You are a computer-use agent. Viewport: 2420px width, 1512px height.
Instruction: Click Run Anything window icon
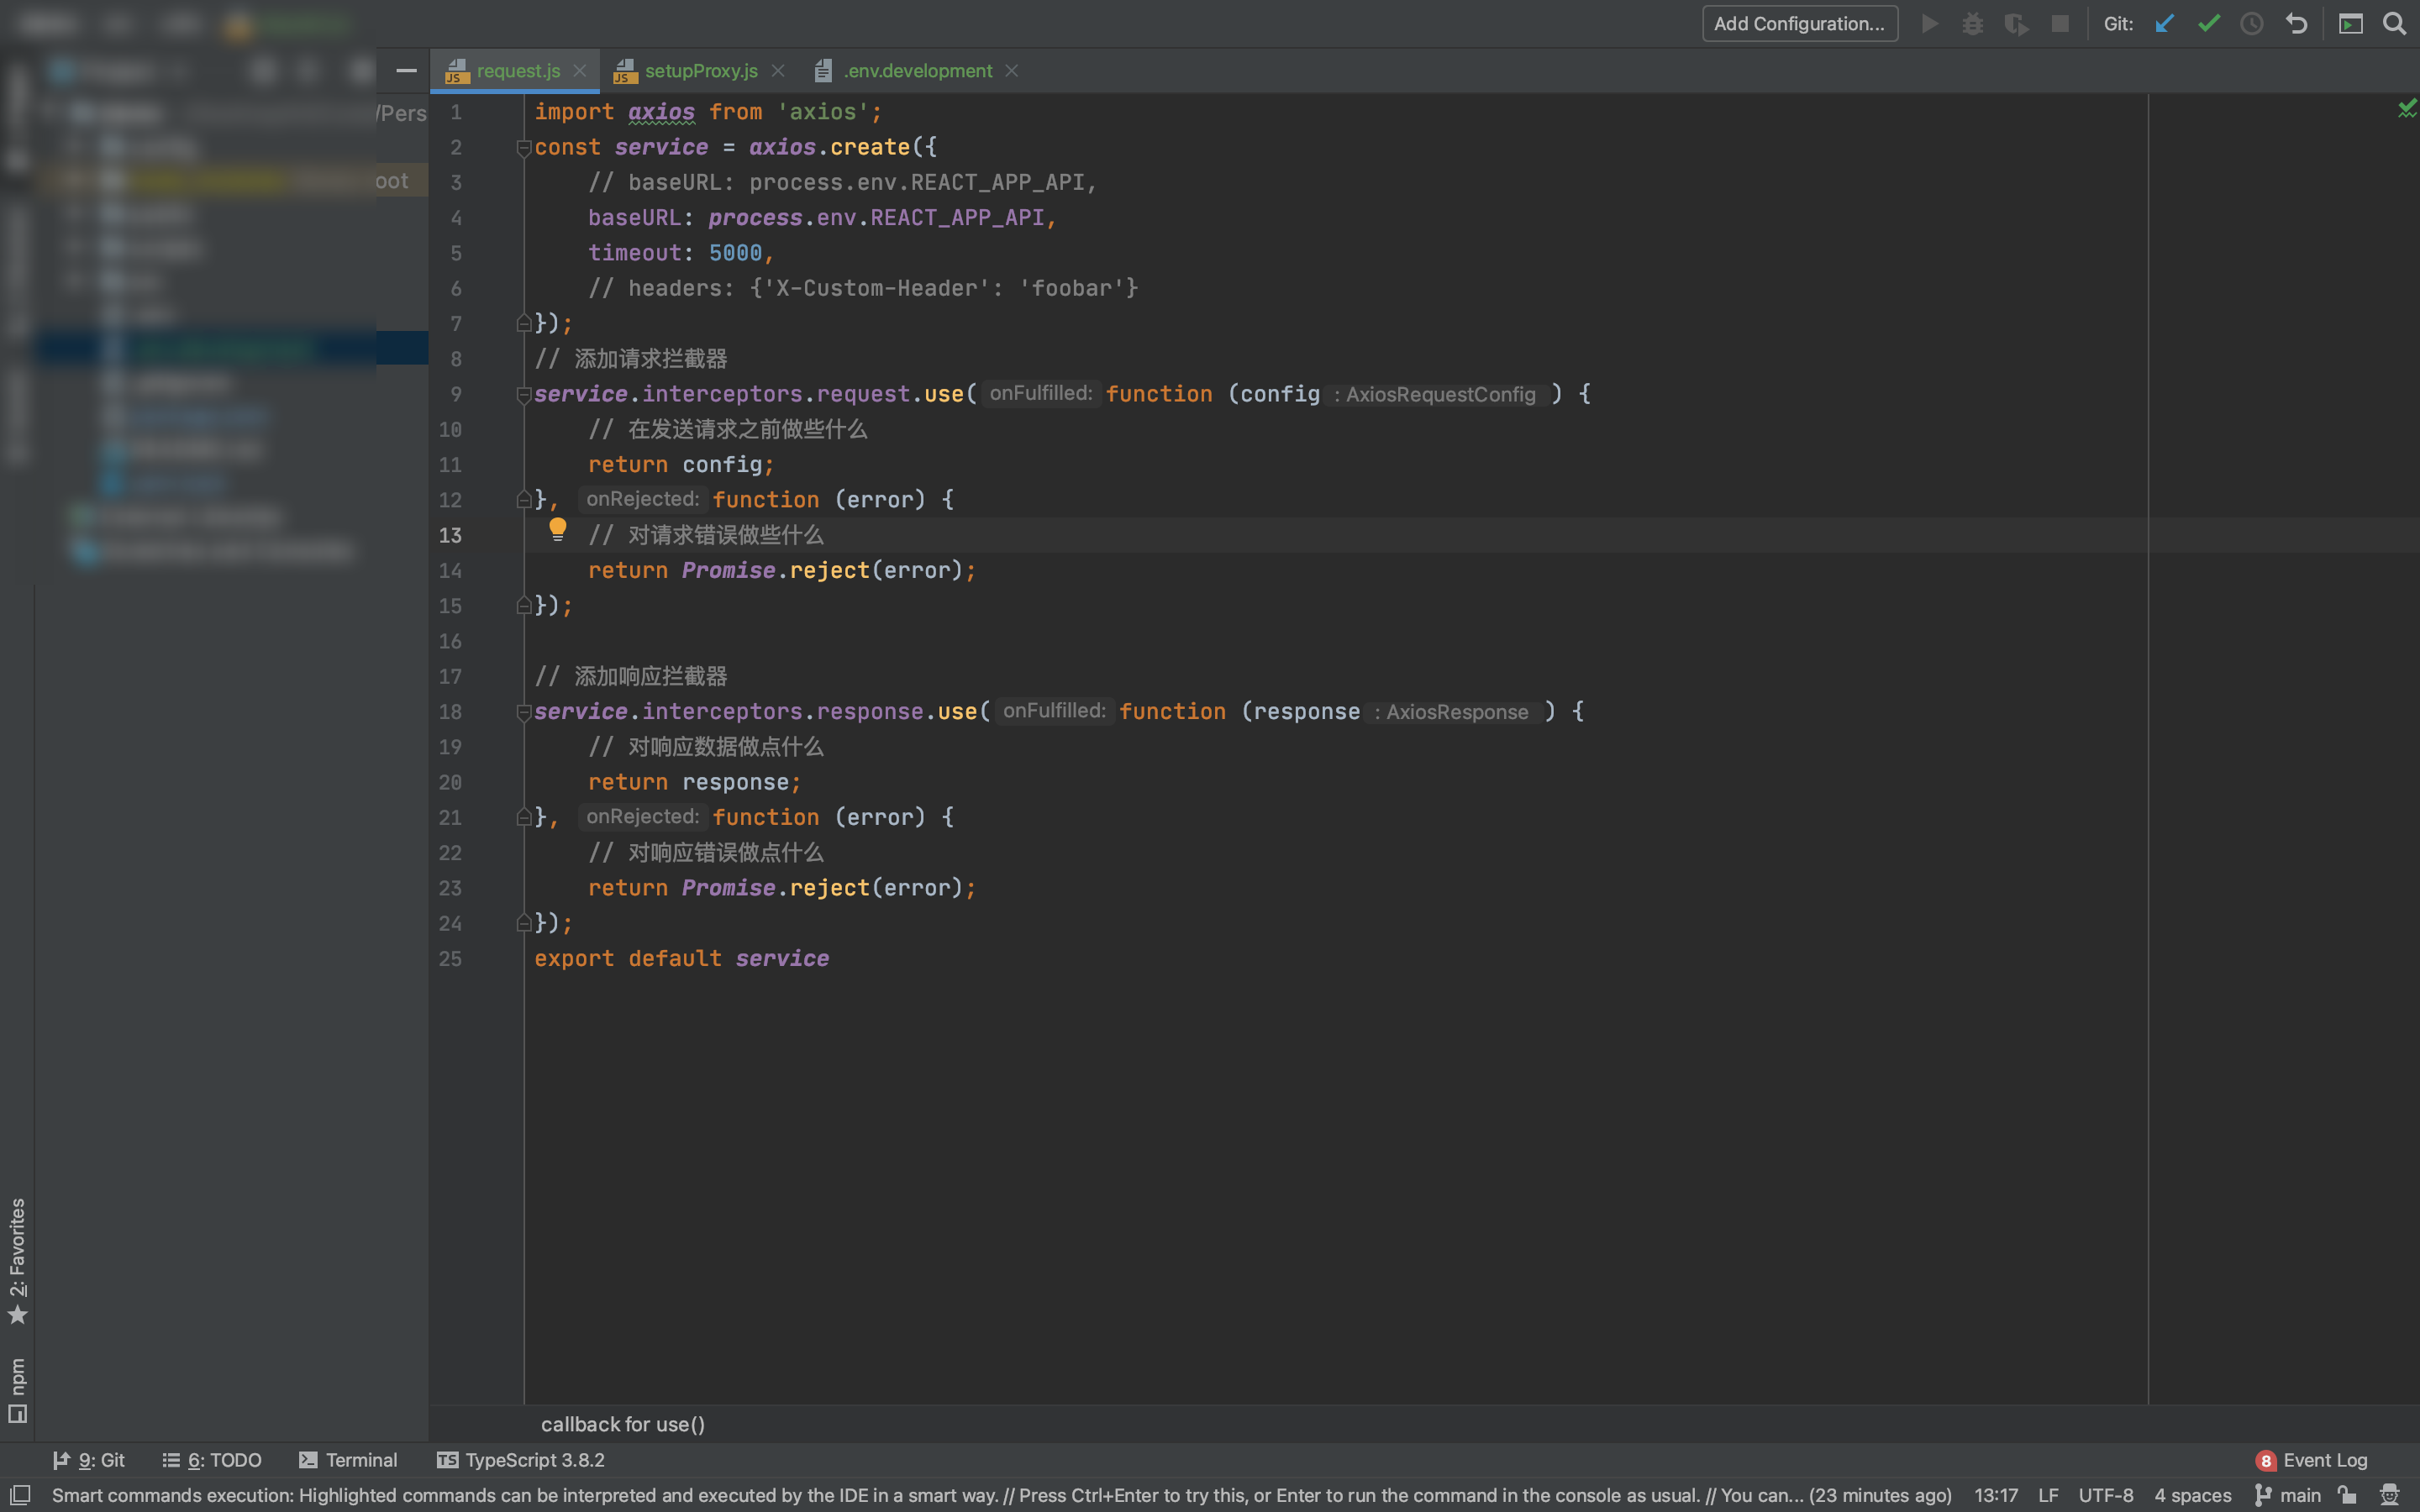pos(2351,24)
